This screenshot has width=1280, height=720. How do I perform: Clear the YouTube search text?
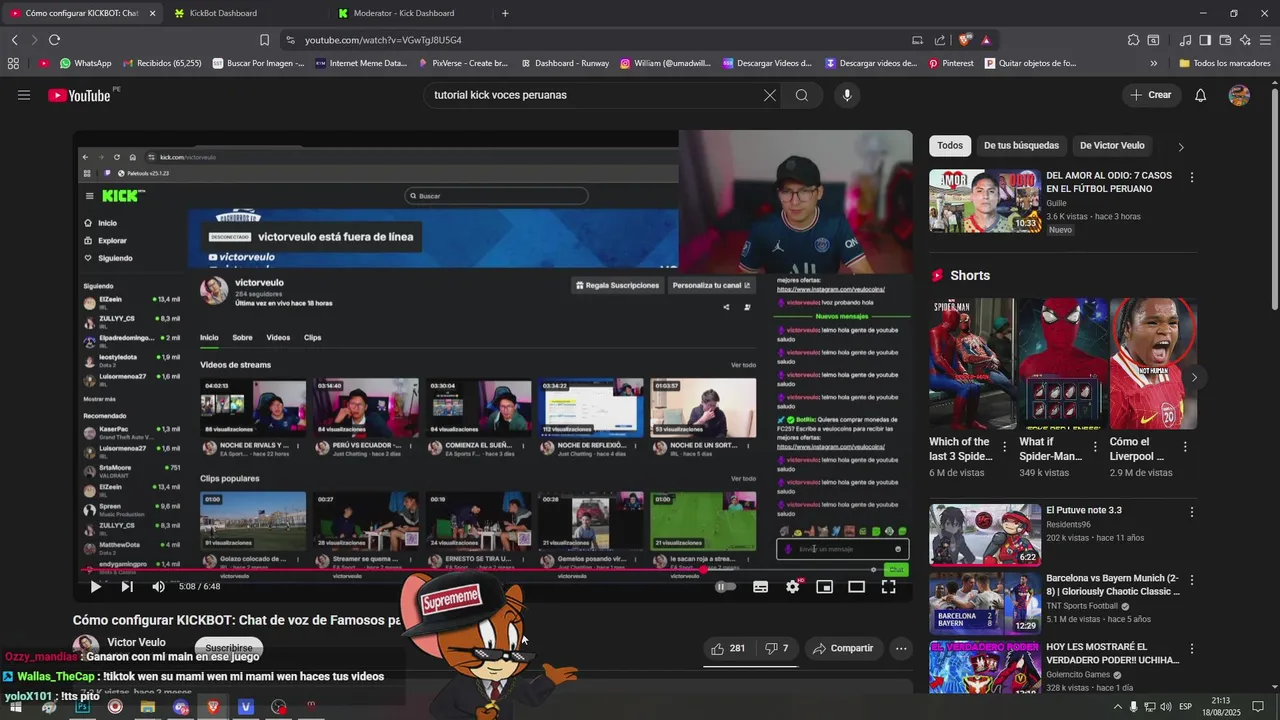click(x=769, y=95)
